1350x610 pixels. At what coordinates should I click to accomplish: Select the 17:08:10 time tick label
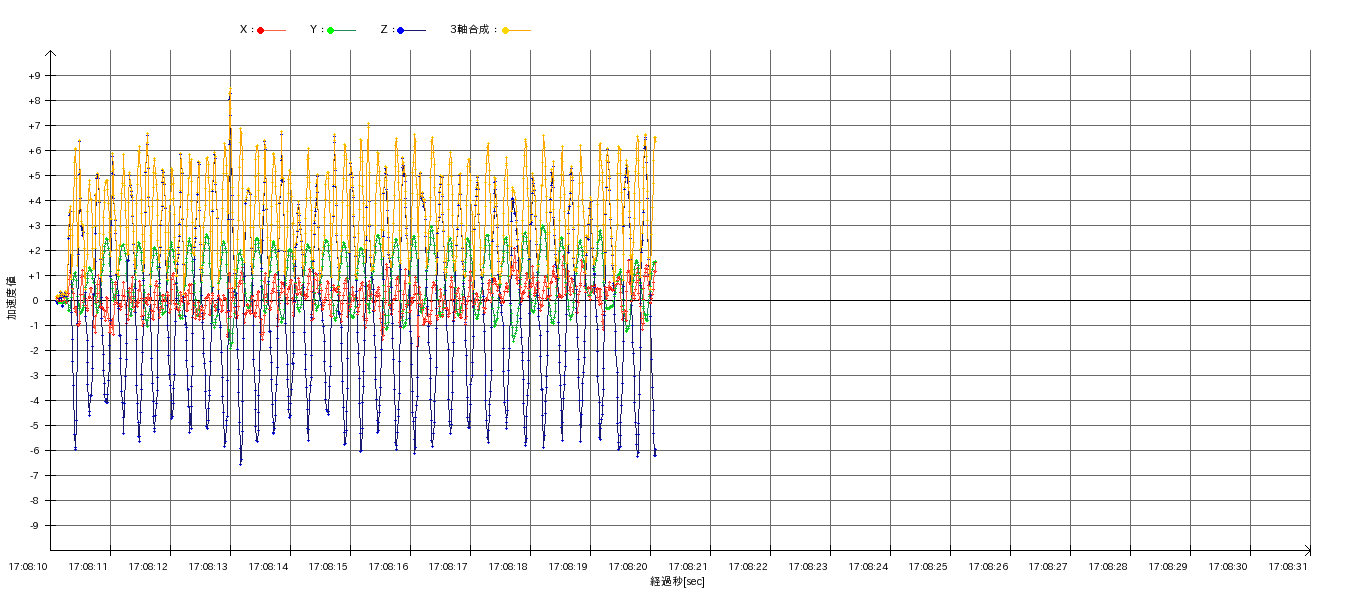point(28,566)
